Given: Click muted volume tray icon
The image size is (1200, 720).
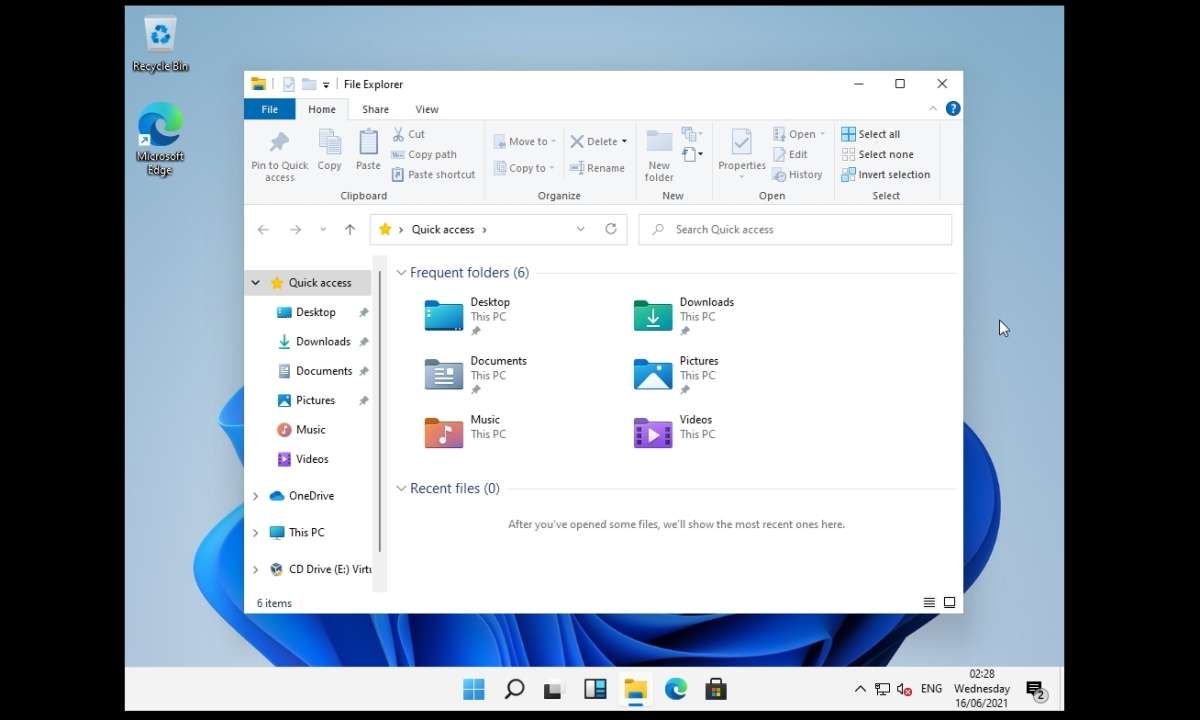Looking at the screenshot, I should (905, 689).
